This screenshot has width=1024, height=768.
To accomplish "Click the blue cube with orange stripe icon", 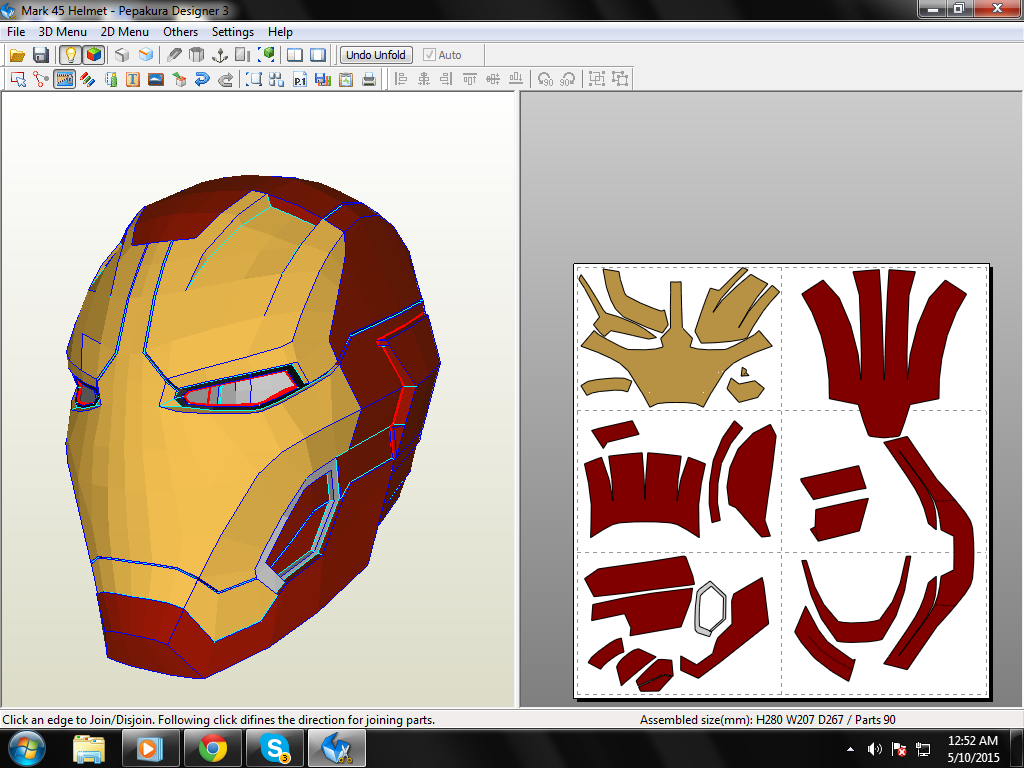I will [x=146, y=55].
